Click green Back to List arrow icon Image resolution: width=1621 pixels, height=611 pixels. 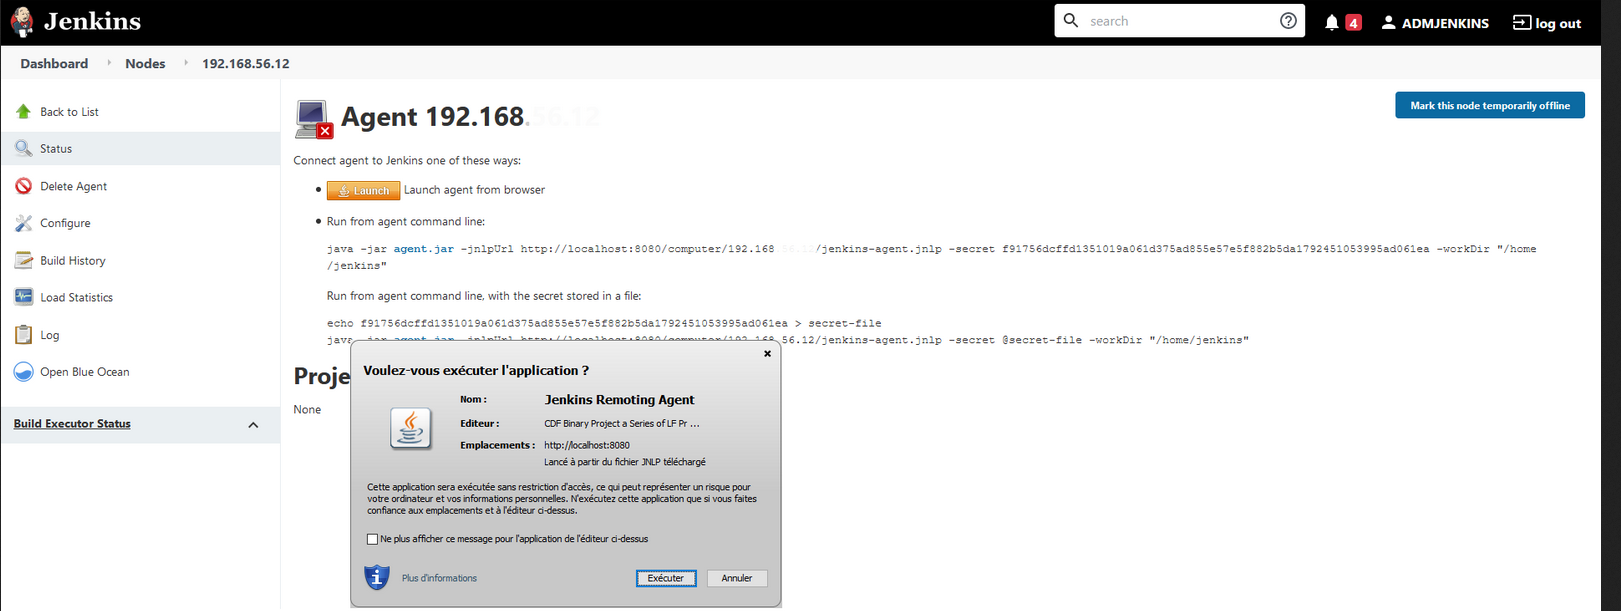(23, 111)
